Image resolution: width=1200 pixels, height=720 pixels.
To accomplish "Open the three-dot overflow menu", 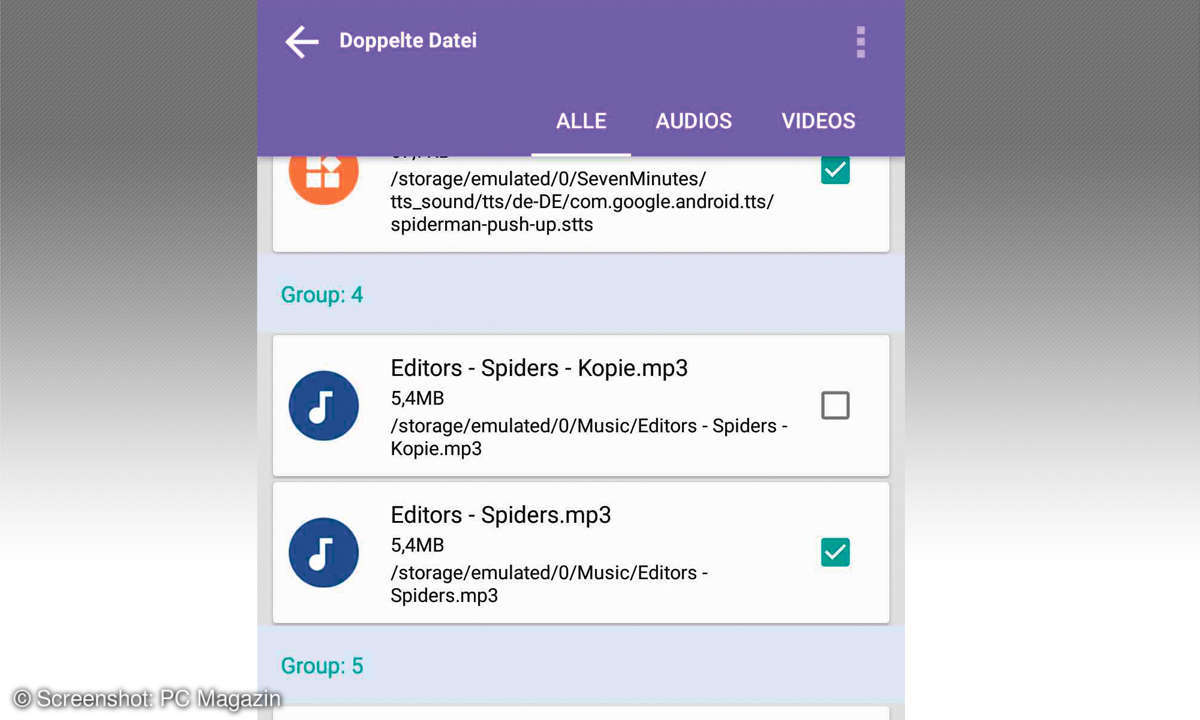I will point(860,42).
